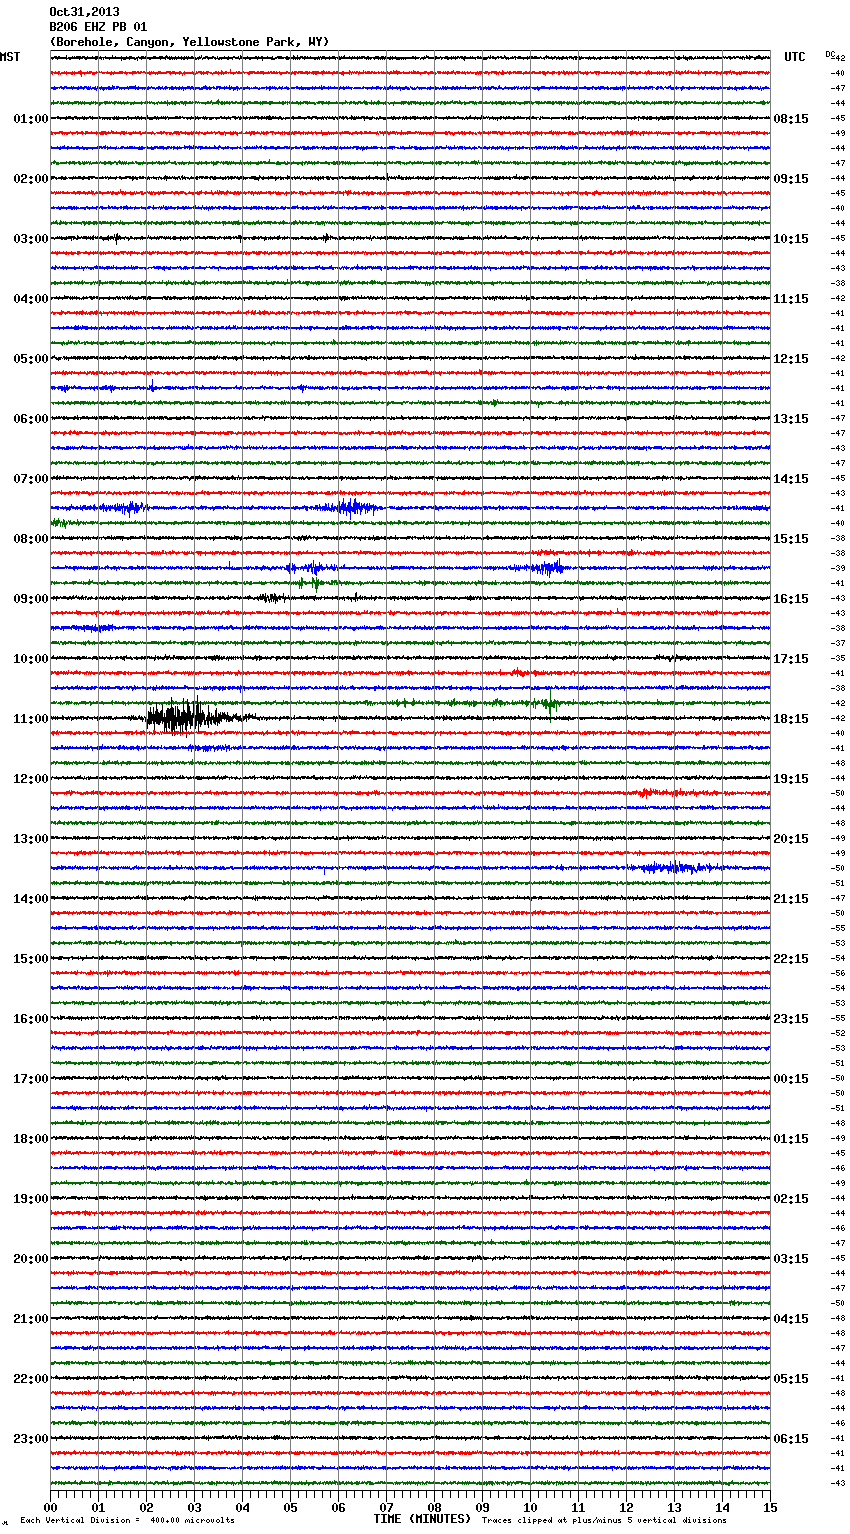
Task: Click the 18:15 UTC time label
Action: point(791,719)
